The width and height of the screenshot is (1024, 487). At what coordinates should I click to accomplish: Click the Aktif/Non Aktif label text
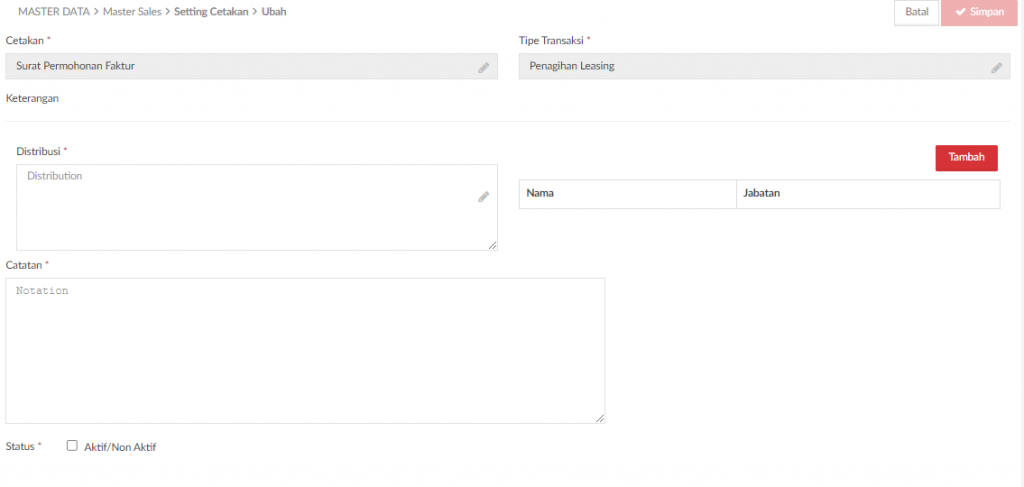pyautogui.click(x=120, y=447)
